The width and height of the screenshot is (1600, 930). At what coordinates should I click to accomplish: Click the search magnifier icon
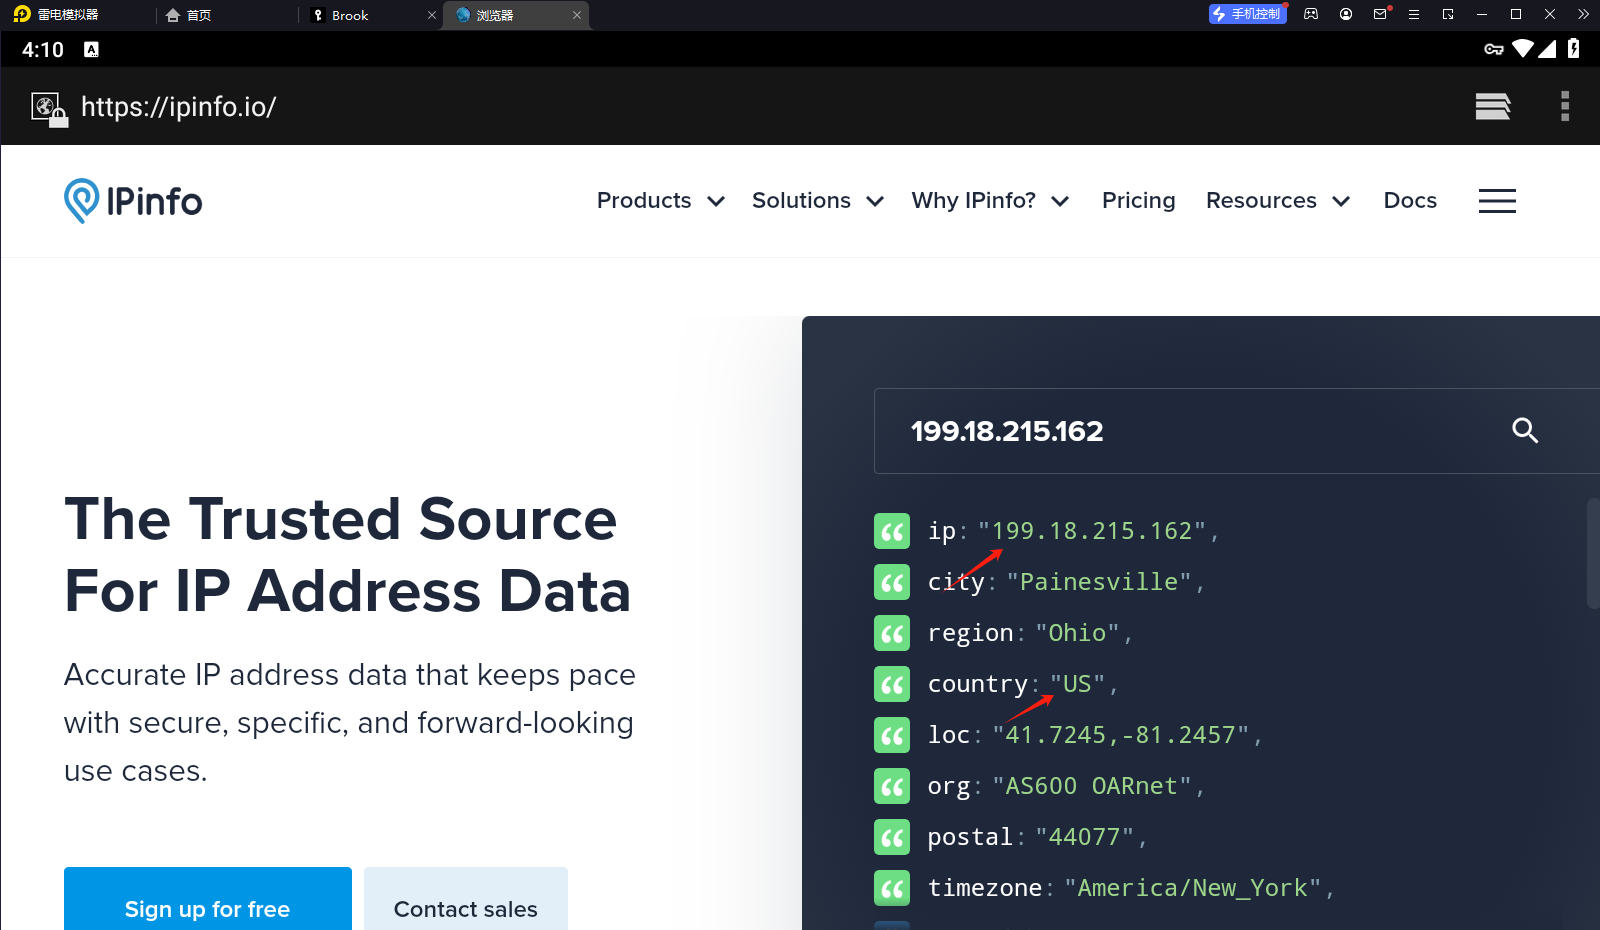pyautogui.click(x=1524, y=431)
